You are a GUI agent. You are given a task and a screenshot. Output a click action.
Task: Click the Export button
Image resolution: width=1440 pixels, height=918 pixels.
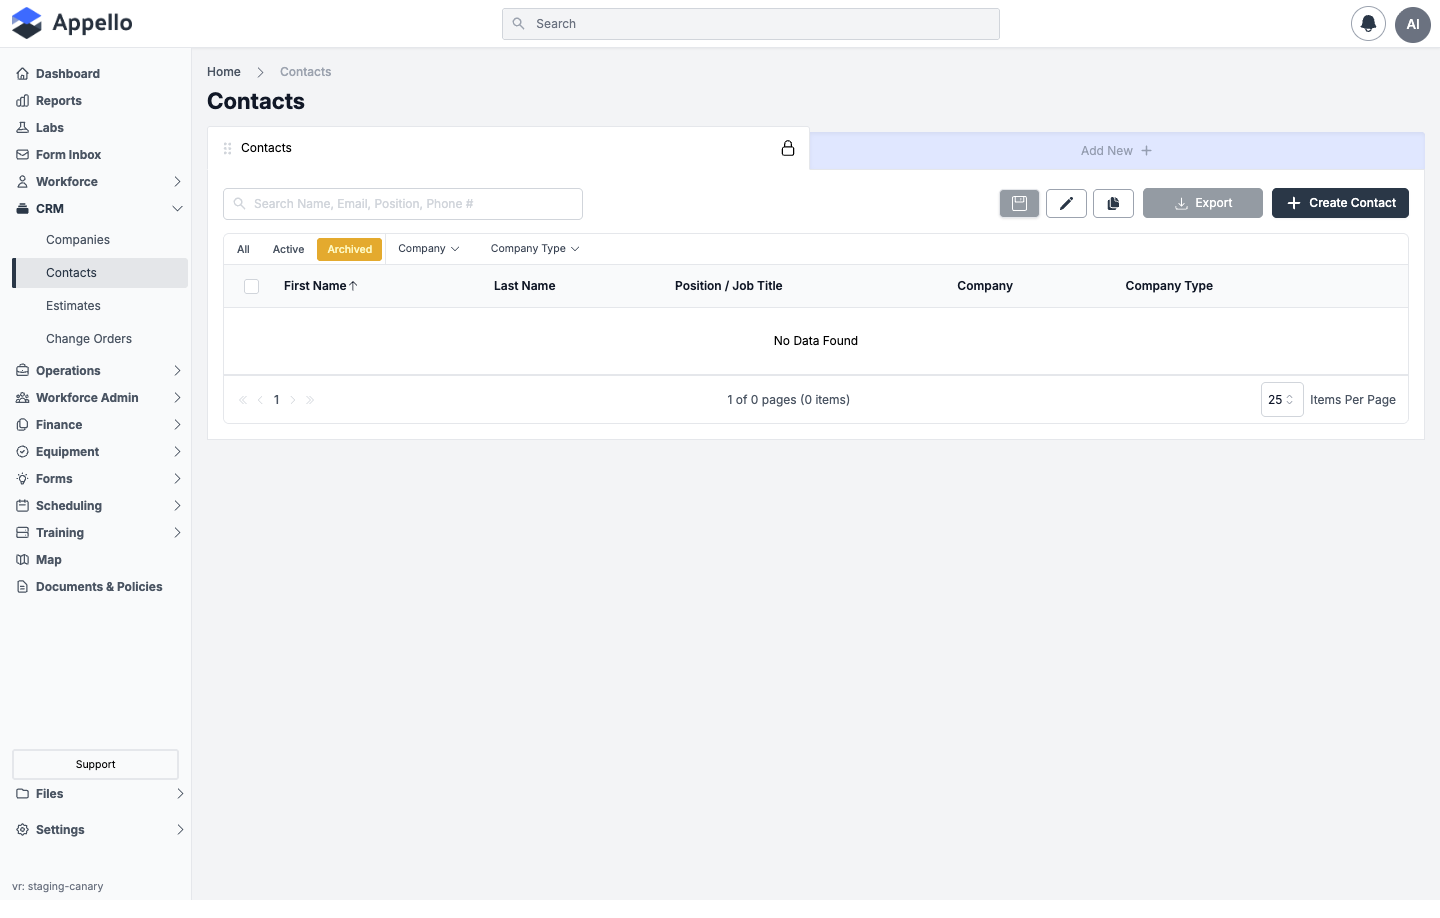(x=1203, y=203)
